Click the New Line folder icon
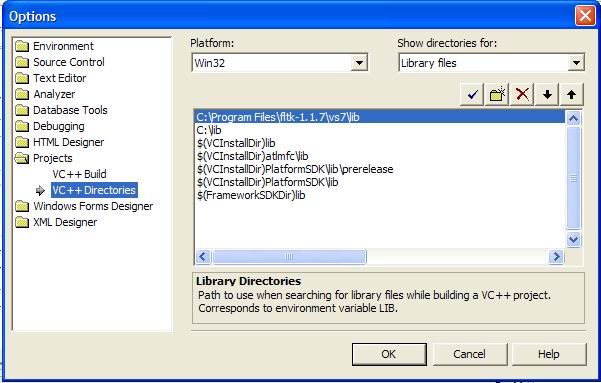Viewport: 601px width, 383px height. (497, 94)
